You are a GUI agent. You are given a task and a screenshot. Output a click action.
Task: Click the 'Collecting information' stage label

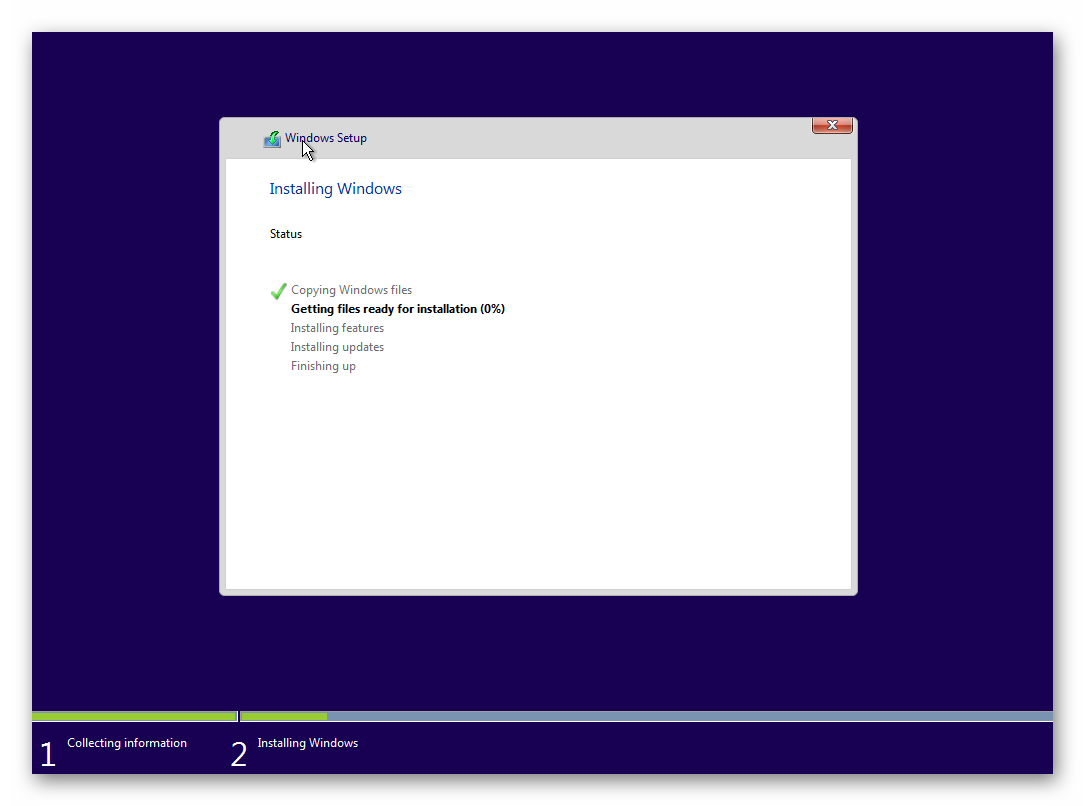[127, 742]
